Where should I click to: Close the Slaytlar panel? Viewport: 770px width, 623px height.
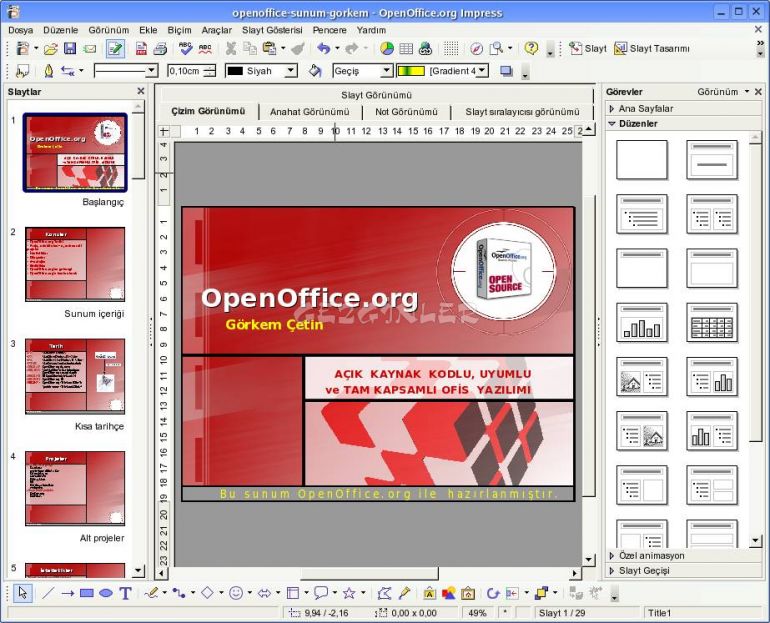[x=141, y=91]
